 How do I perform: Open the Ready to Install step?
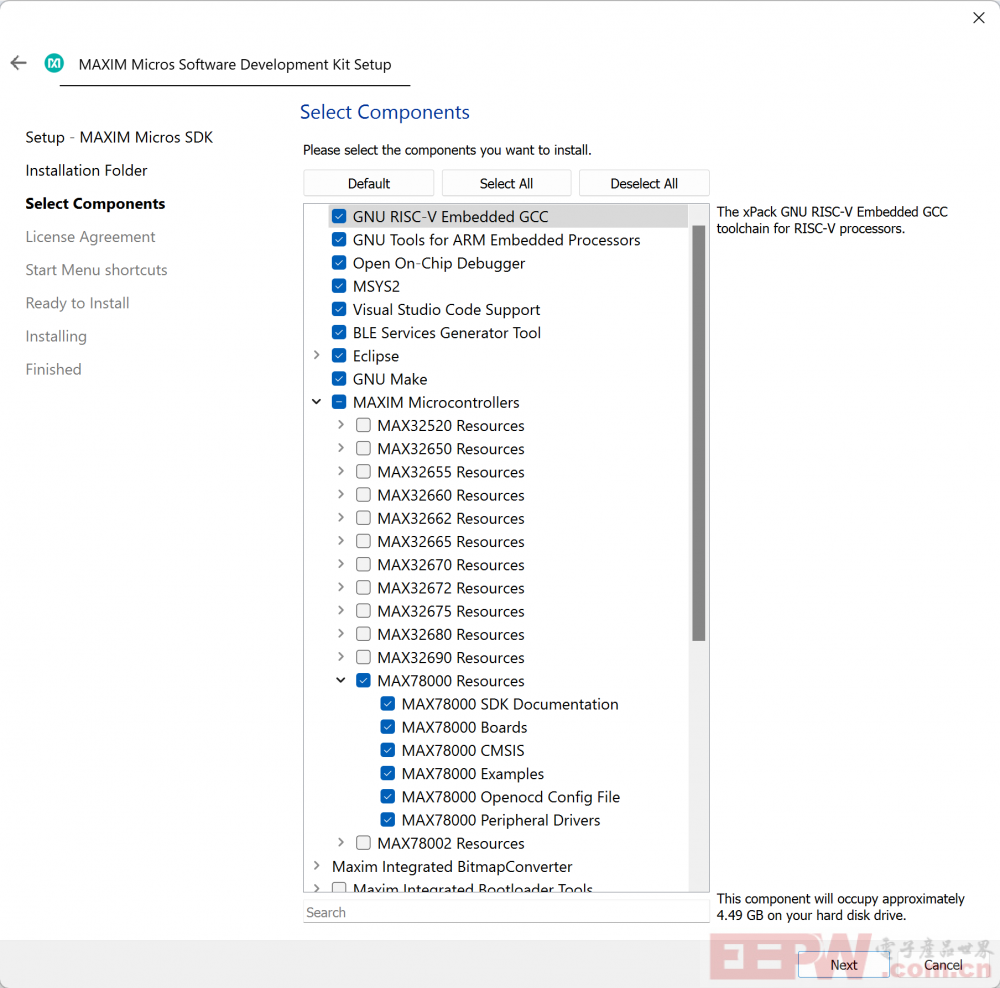(x=77, y=303)
